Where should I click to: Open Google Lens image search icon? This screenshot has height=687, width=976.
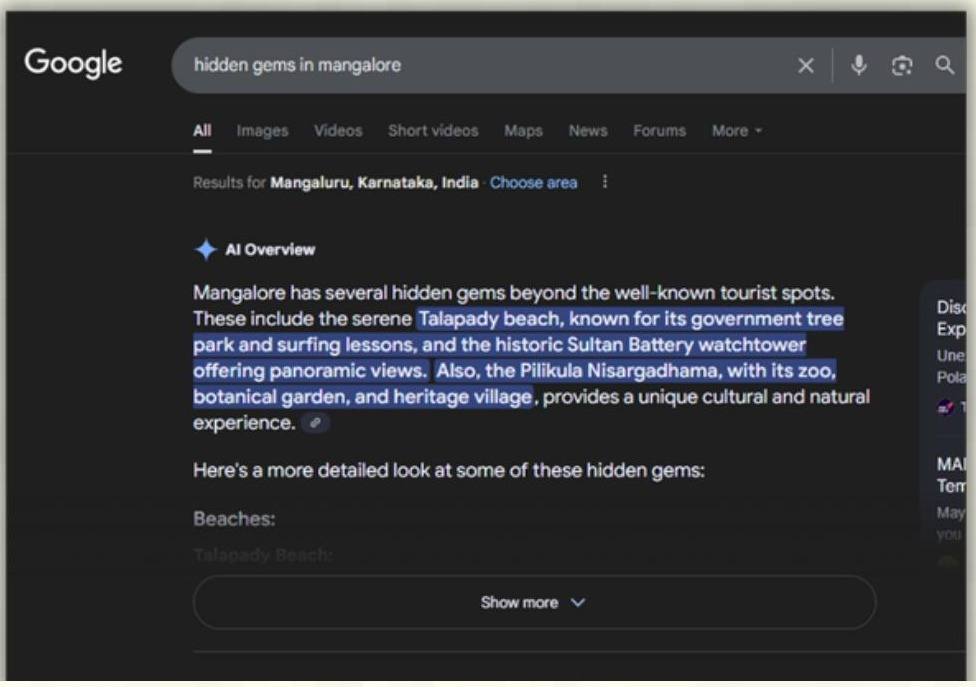pos(902,65)
